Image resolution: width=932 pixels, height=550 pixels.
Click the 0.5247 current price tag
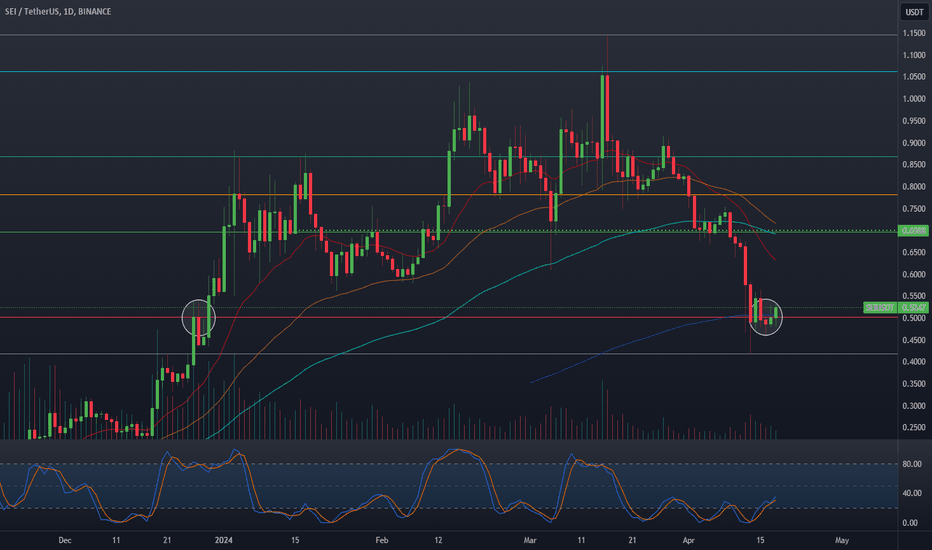pyautogui.click(x=913, y=307)
